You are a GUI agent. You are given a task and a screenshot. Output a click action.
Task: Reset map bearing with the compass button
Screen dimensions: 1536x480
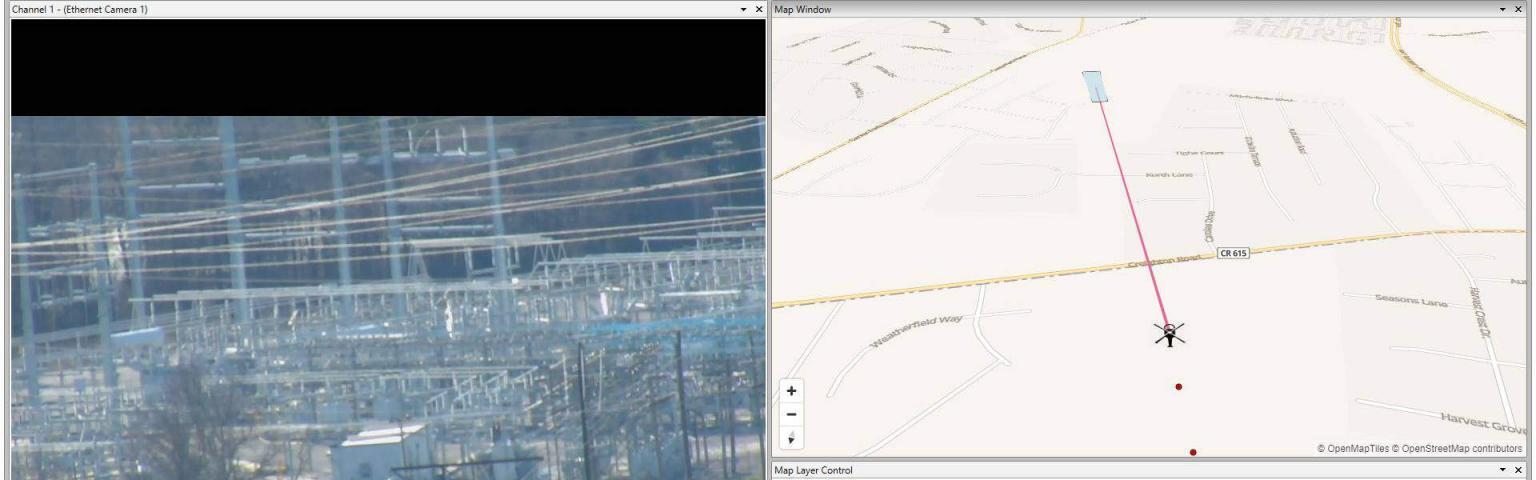coord(792,437)
